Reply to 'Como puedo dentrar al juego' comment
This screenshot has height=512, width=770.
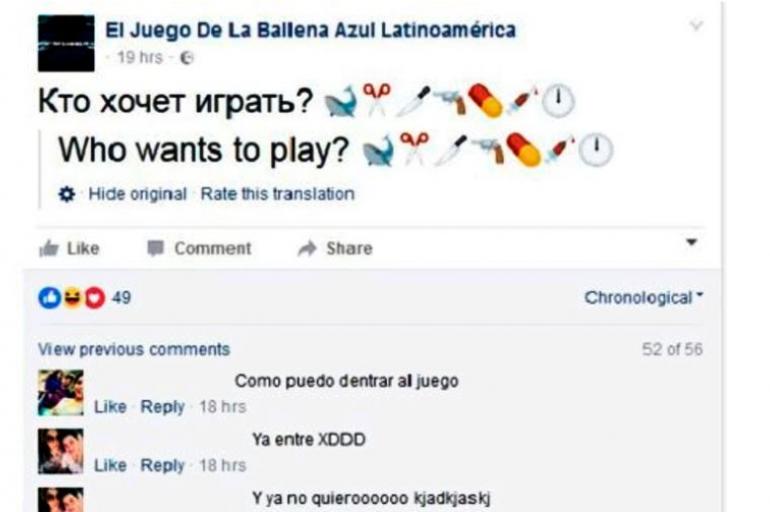(x=163, y=406)
